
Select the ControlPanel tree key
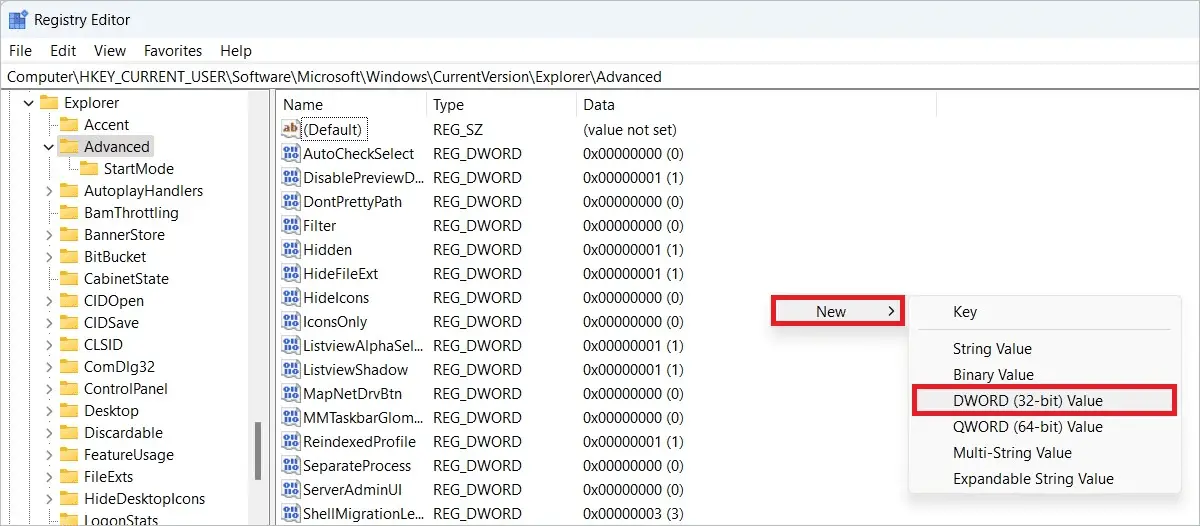pyautogui.click(x=126, y=388)
